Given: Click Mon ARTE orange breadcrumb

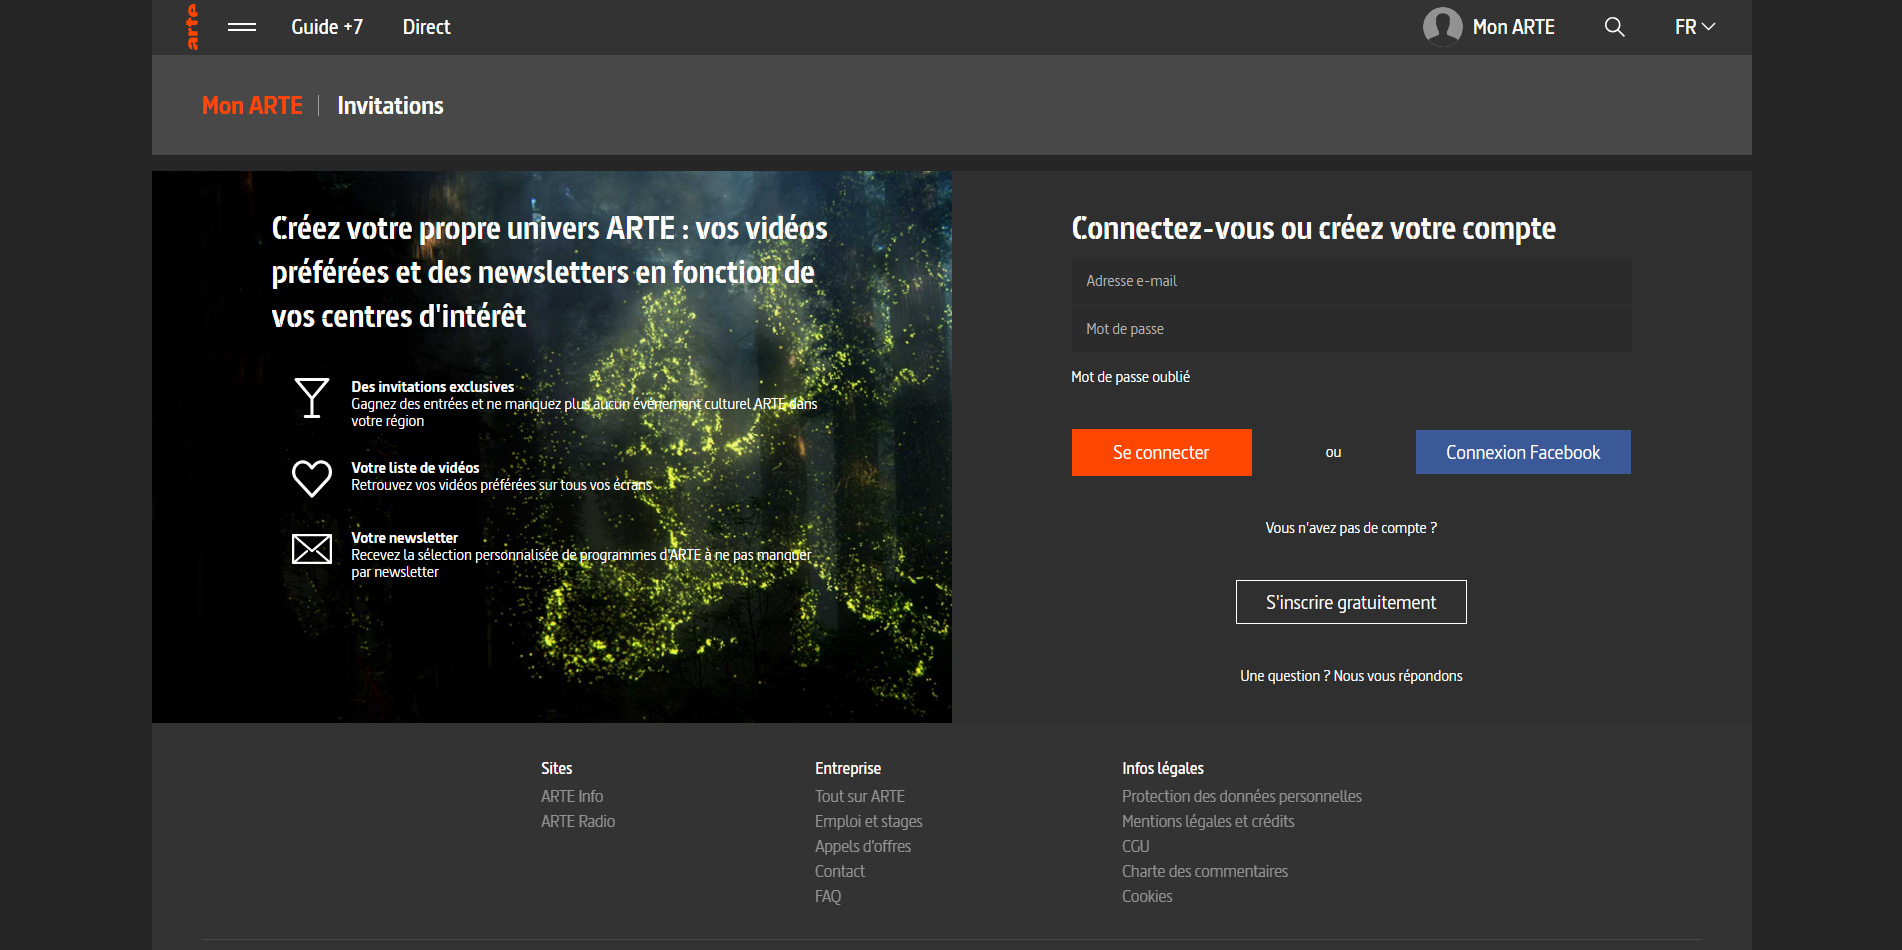Looking at the screenshot, I should pos(252,105).
